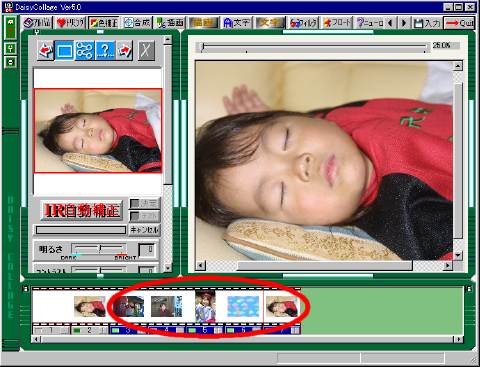Click the zoom slider above the main image
The height and width of the screenshot is (367, 480).
point(313,47)
